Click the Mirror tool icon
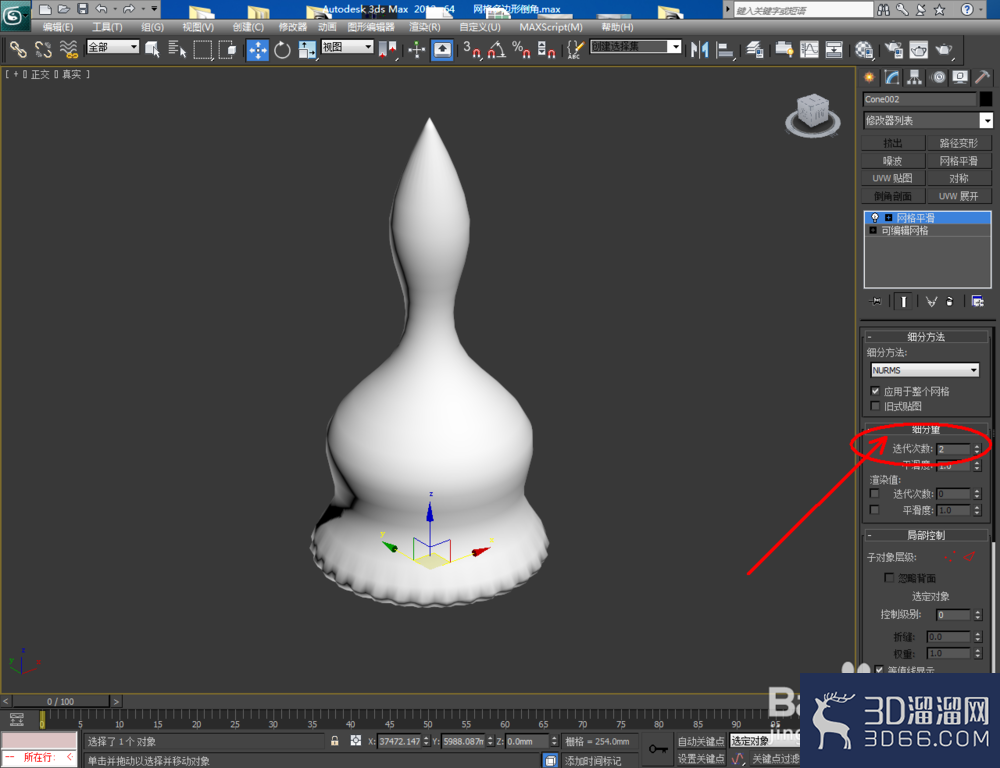This screenshot has width=1000, height=768. coord(700,50)
